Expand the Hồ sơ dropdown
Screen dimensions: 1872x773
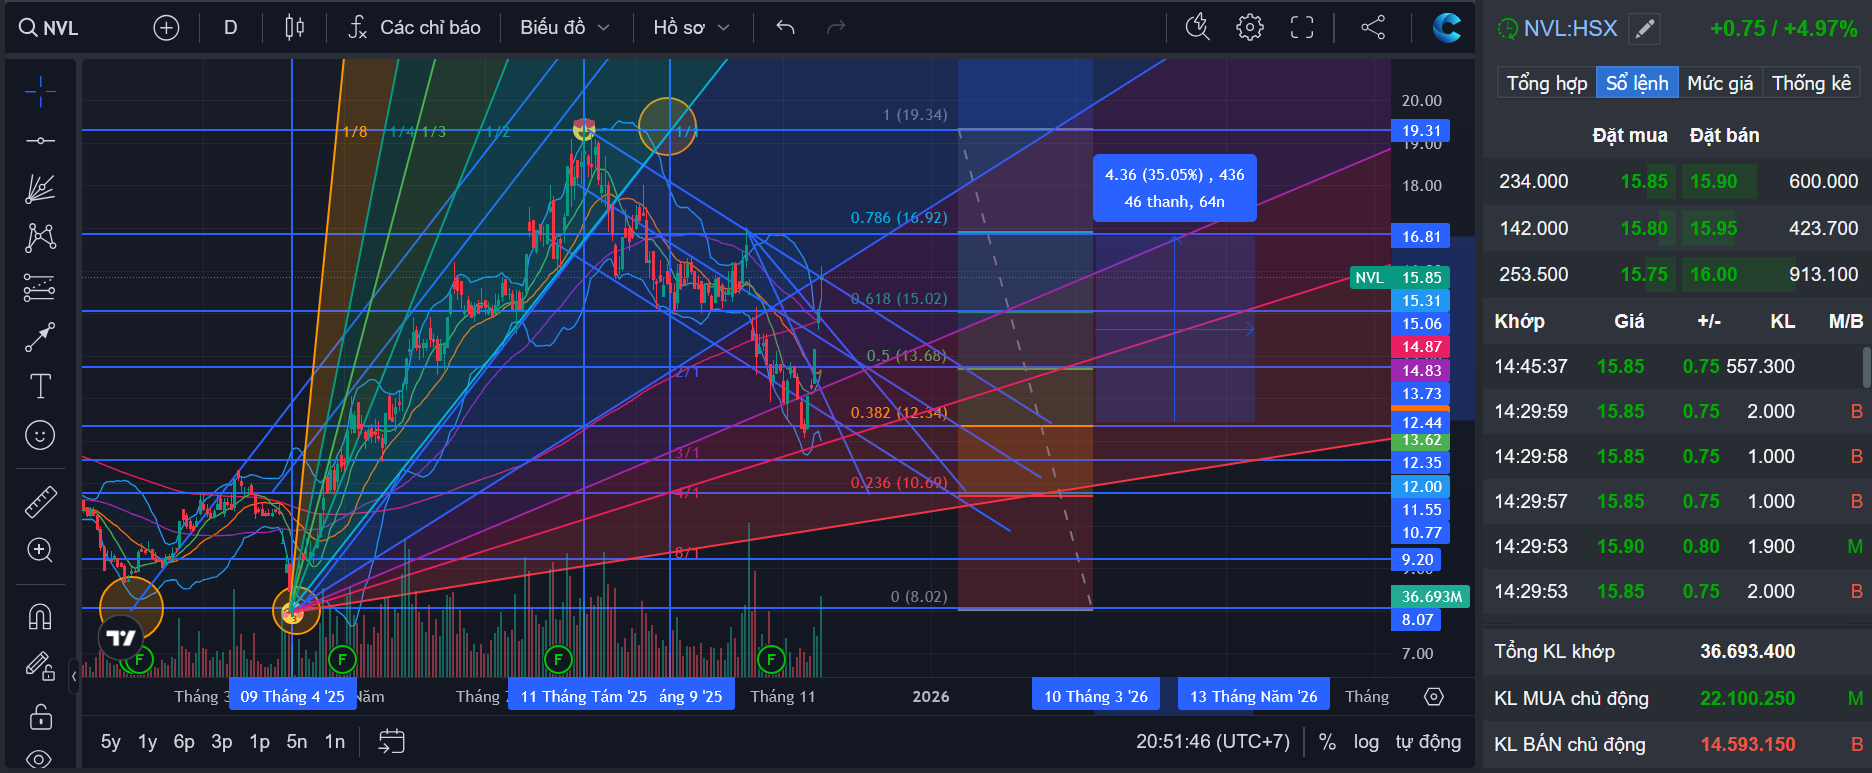[692, 28]
